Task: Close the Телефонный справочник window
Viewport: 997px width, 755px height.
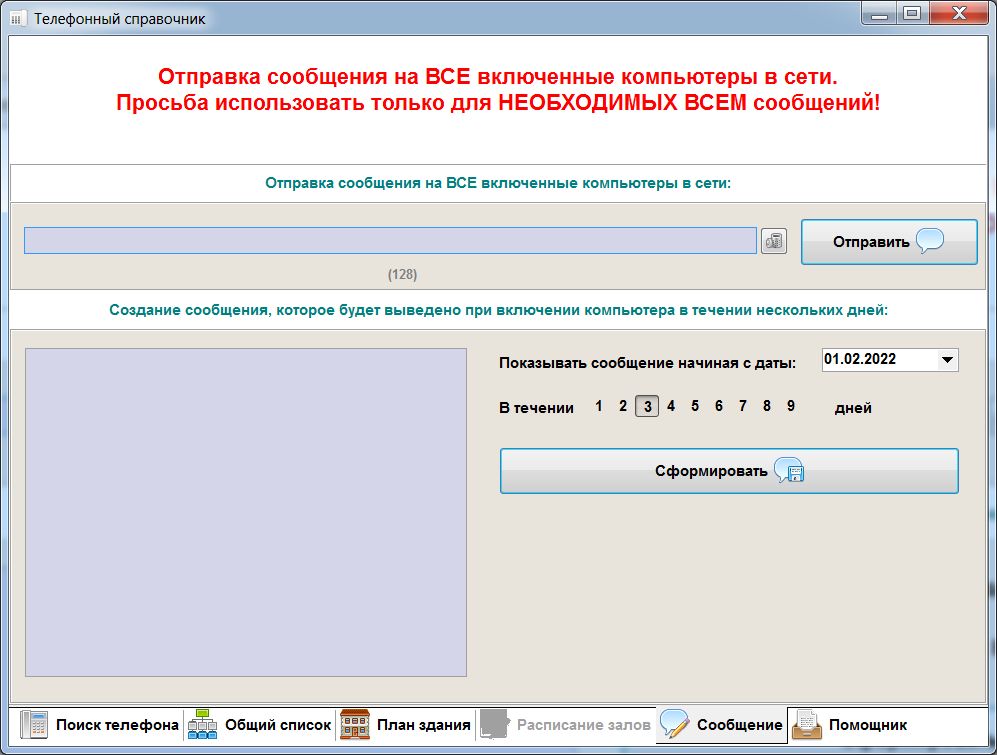Action: [959, 13]
